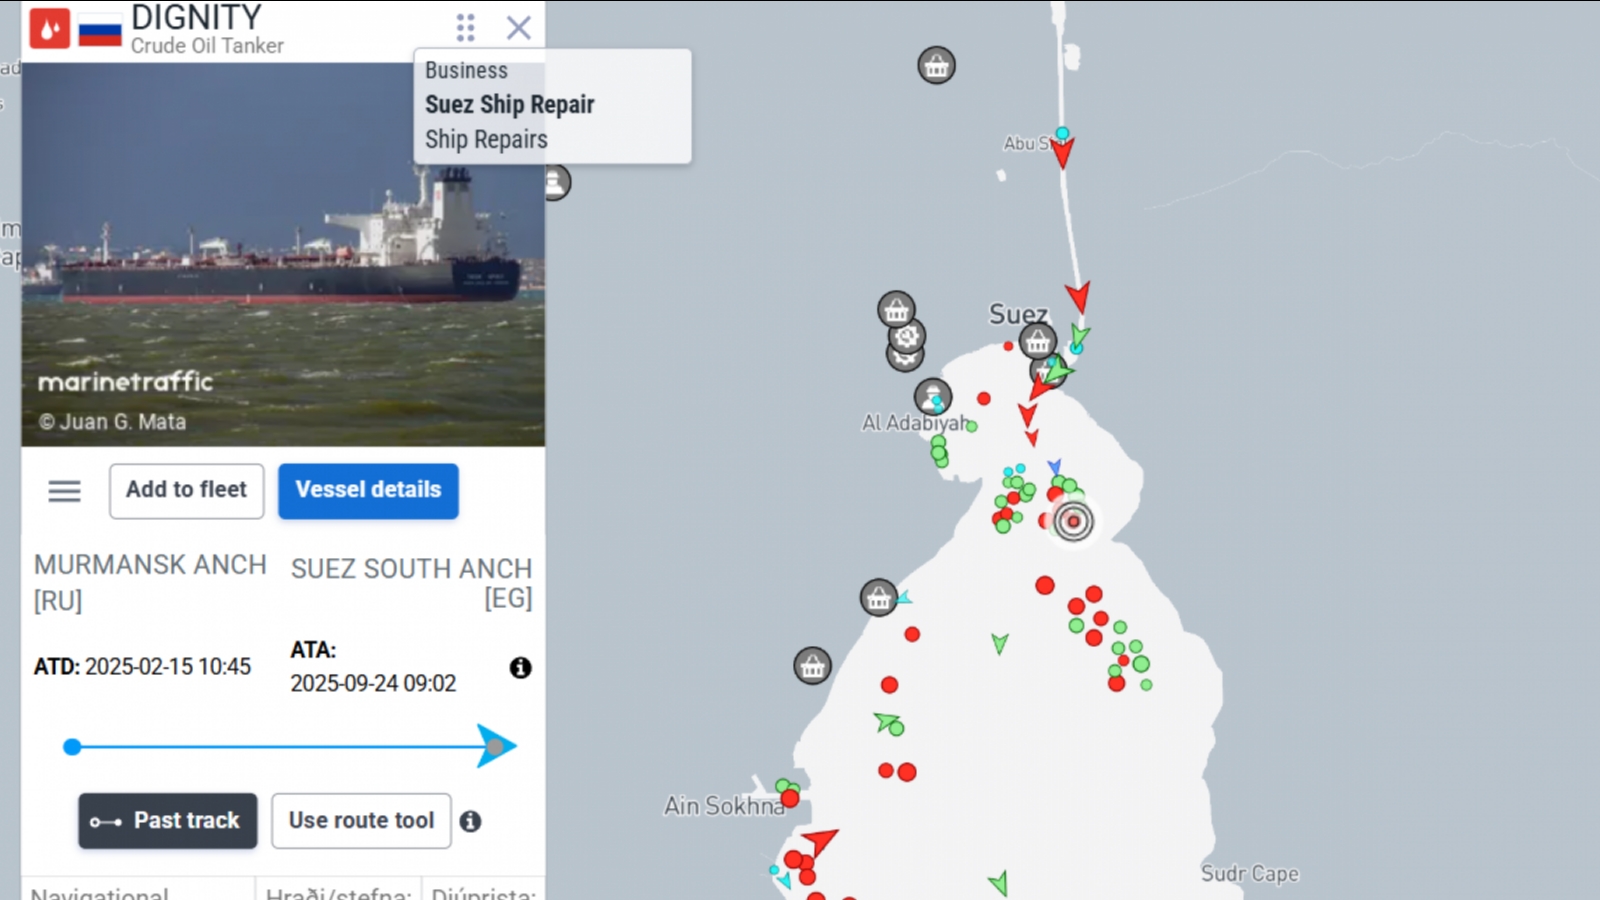This screenshot has width=1600, height=900.
Task: Open Vessel details
Action: (368, 490)
